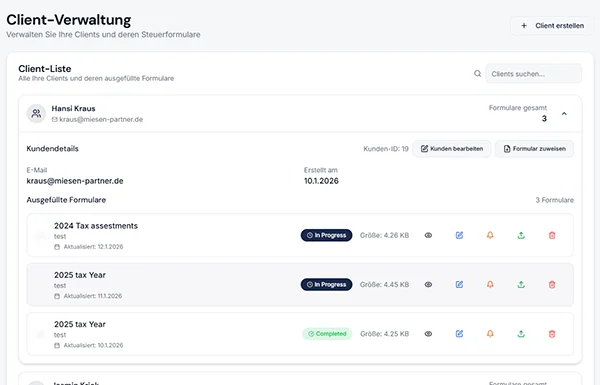Click In Progress badge of 4.45 KB form
Viewport: 600px width, 385px height.
[326, 284]
